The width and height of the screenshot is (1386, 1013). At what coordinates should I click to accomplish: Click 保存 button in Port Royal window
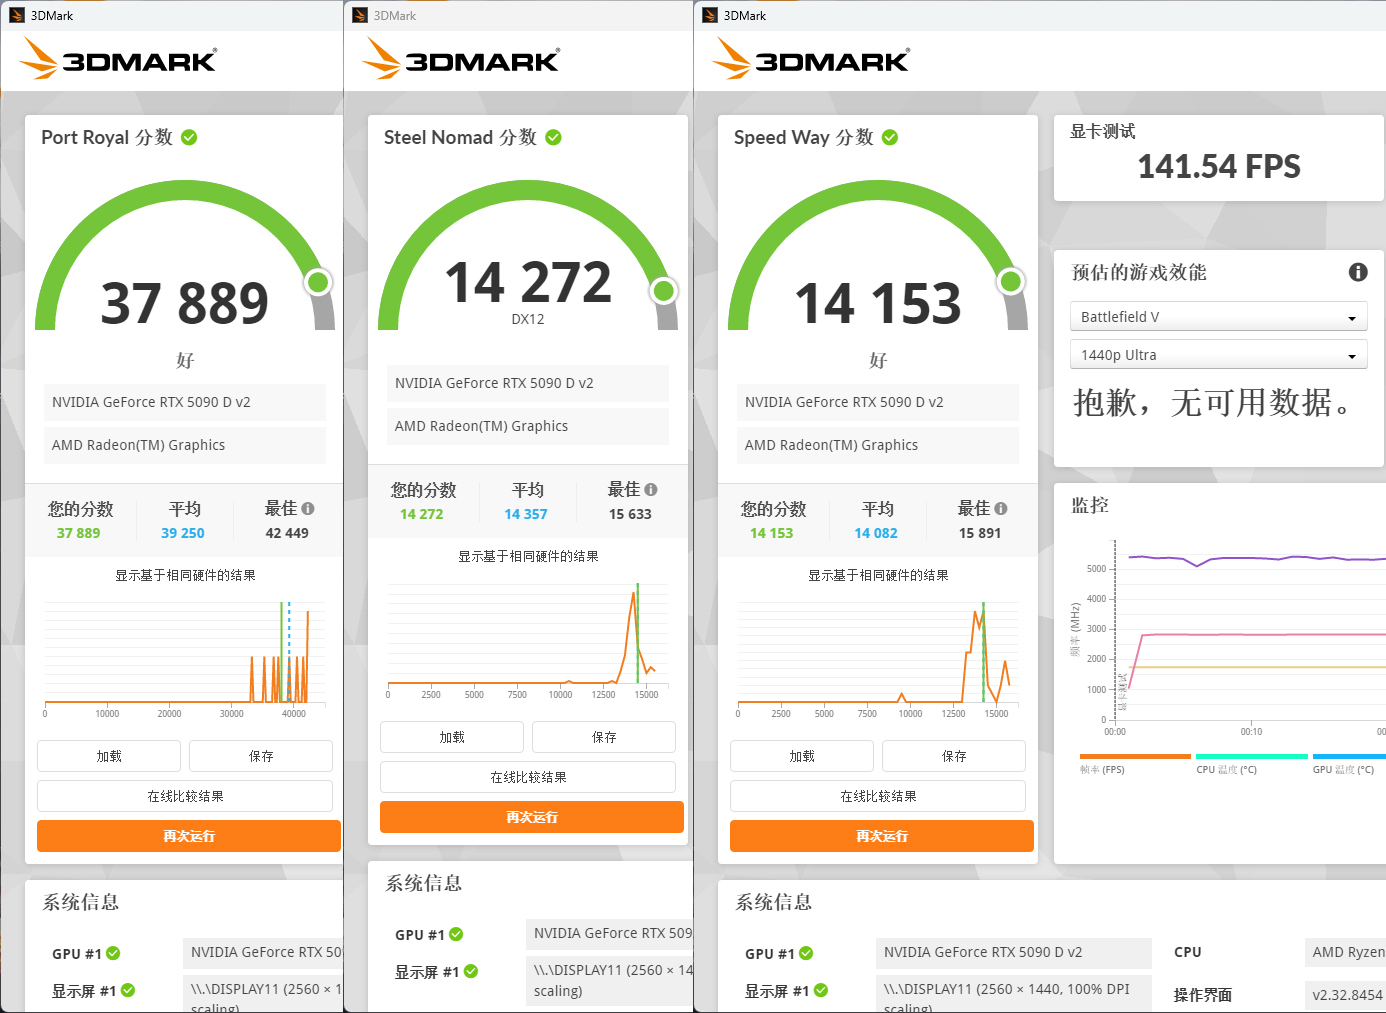point(261,756)
